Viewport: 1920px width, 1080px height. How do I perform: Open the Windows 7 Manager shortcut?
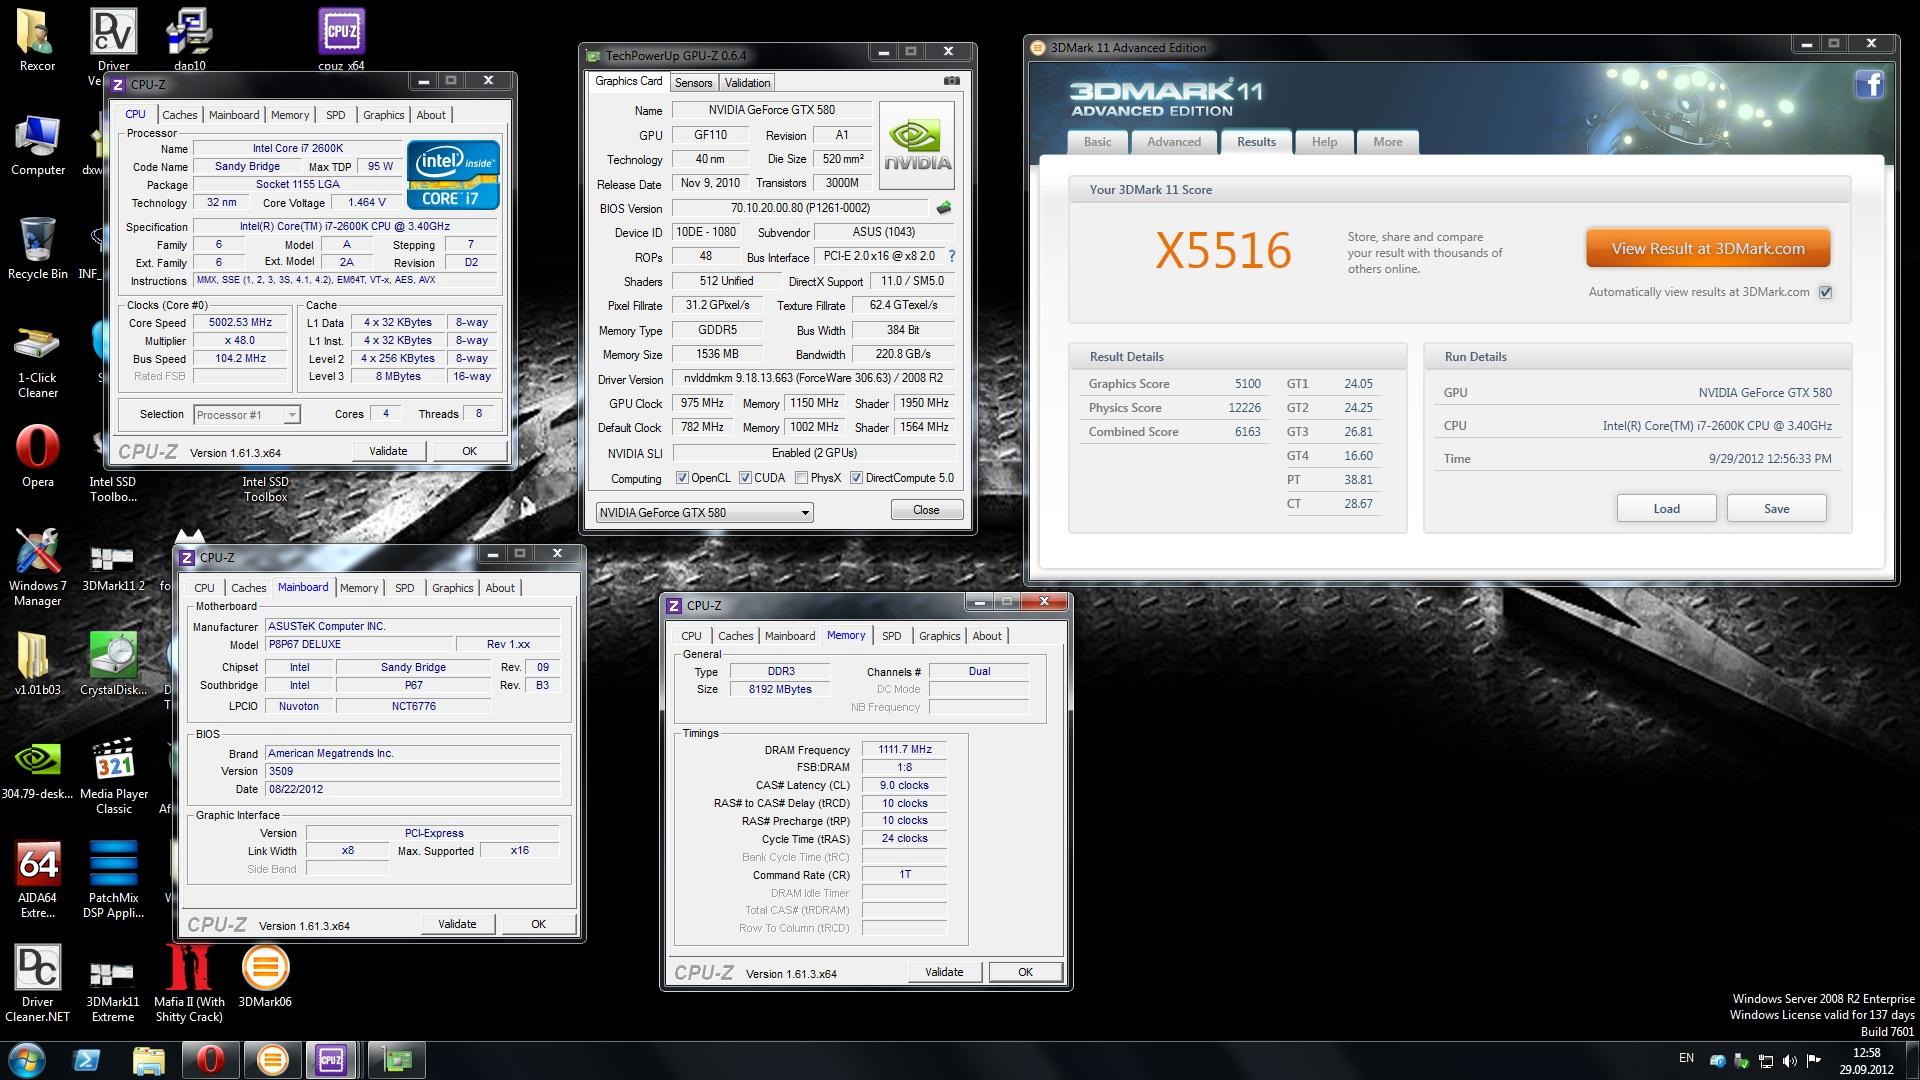tap(37, 568)
